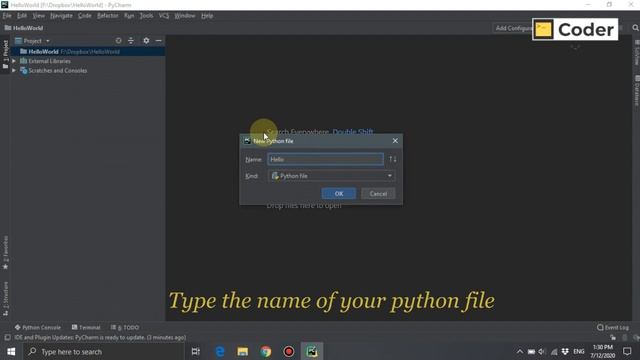The height and width of the screenshot is (360, 640).
Task: Open the Help menu
Action: 207,16
